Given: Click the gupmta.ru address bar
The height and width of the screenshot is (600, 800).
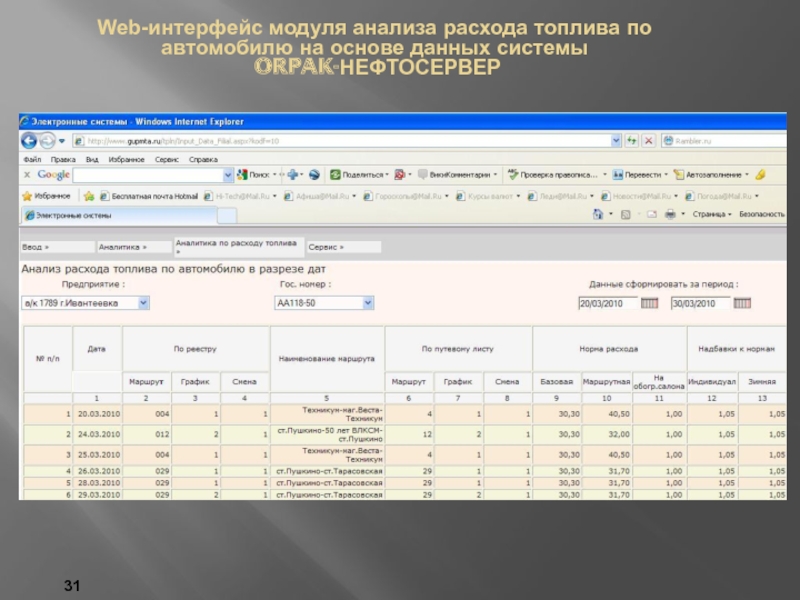Looking at the screenshot, I should 341,141.
